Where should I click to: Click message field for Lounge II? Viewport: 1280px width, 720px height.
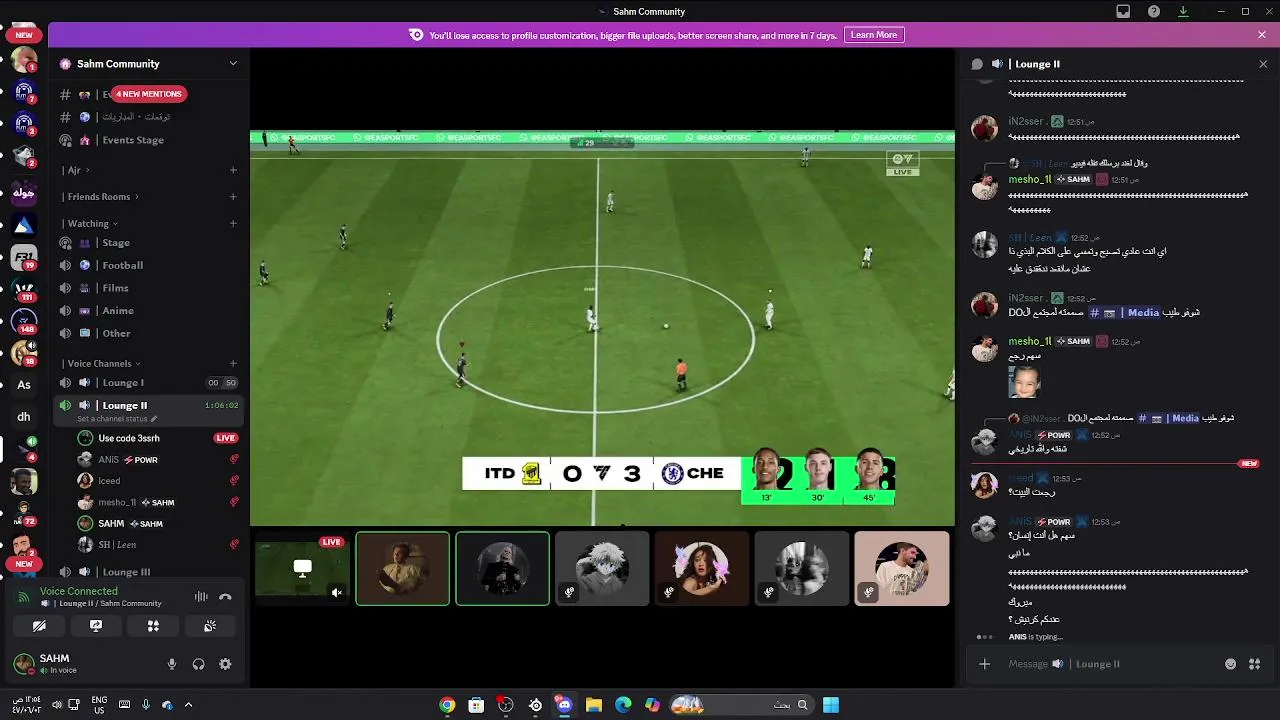1110,664
